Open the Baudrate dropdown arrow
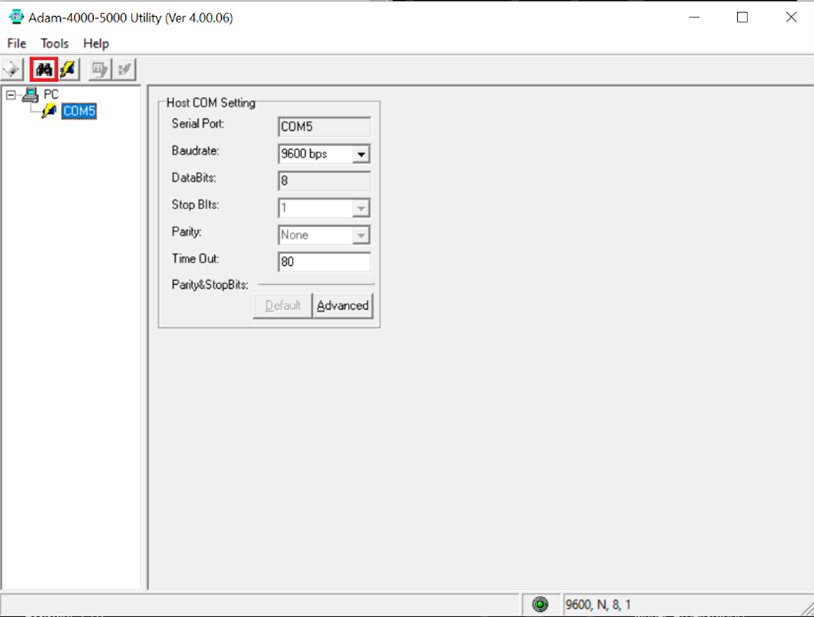This screenshot has width=814, height=617. (x=361, y=154)
